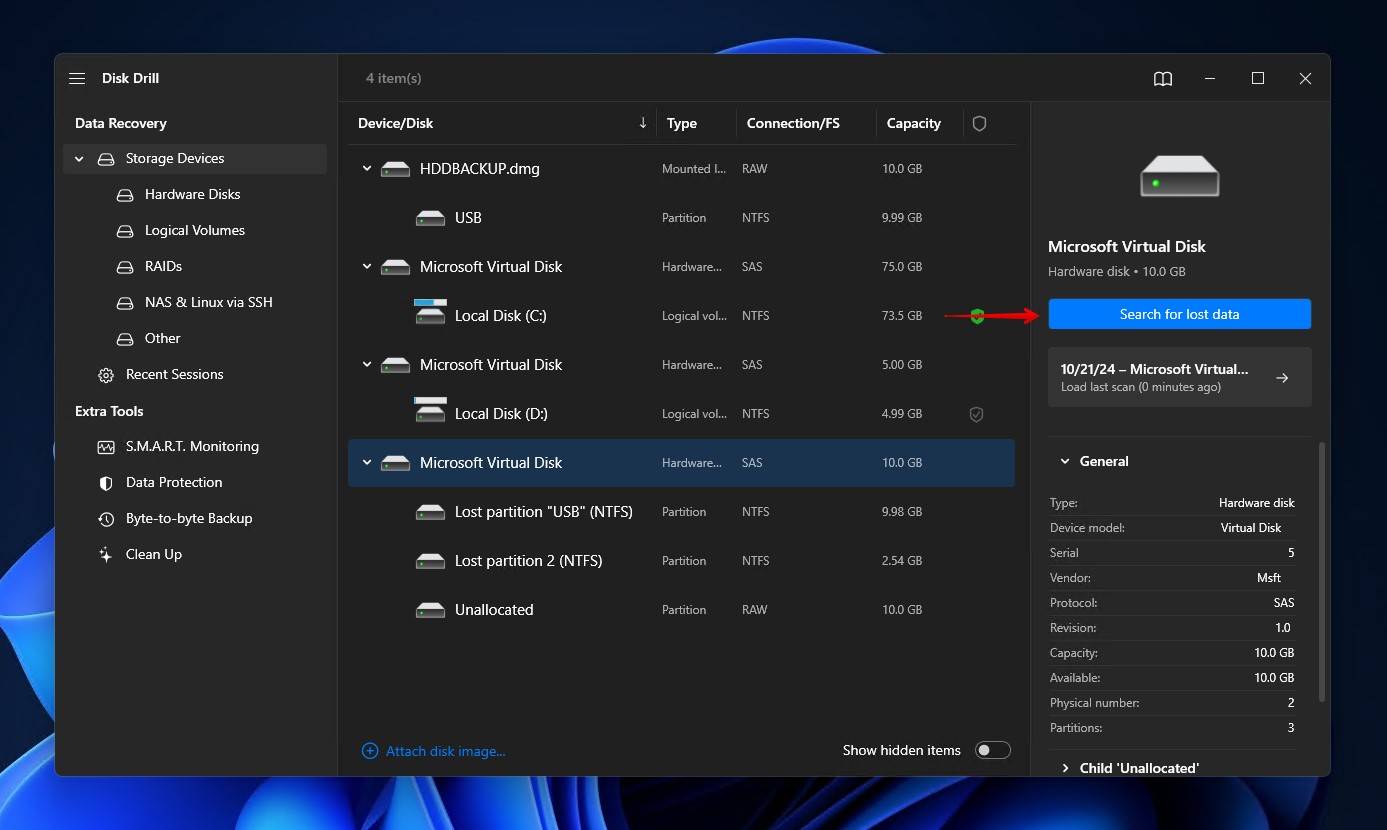The width and height of the screenshot is (1387, 830).
Task: Click the USB partition drive icon
Action: pos(430,218)
